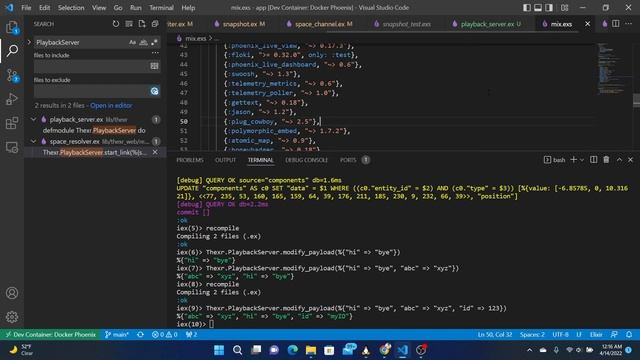Screen dimensions: 640x360
Task: Open the Run and Debug view
Action: (x=12, y=99)
